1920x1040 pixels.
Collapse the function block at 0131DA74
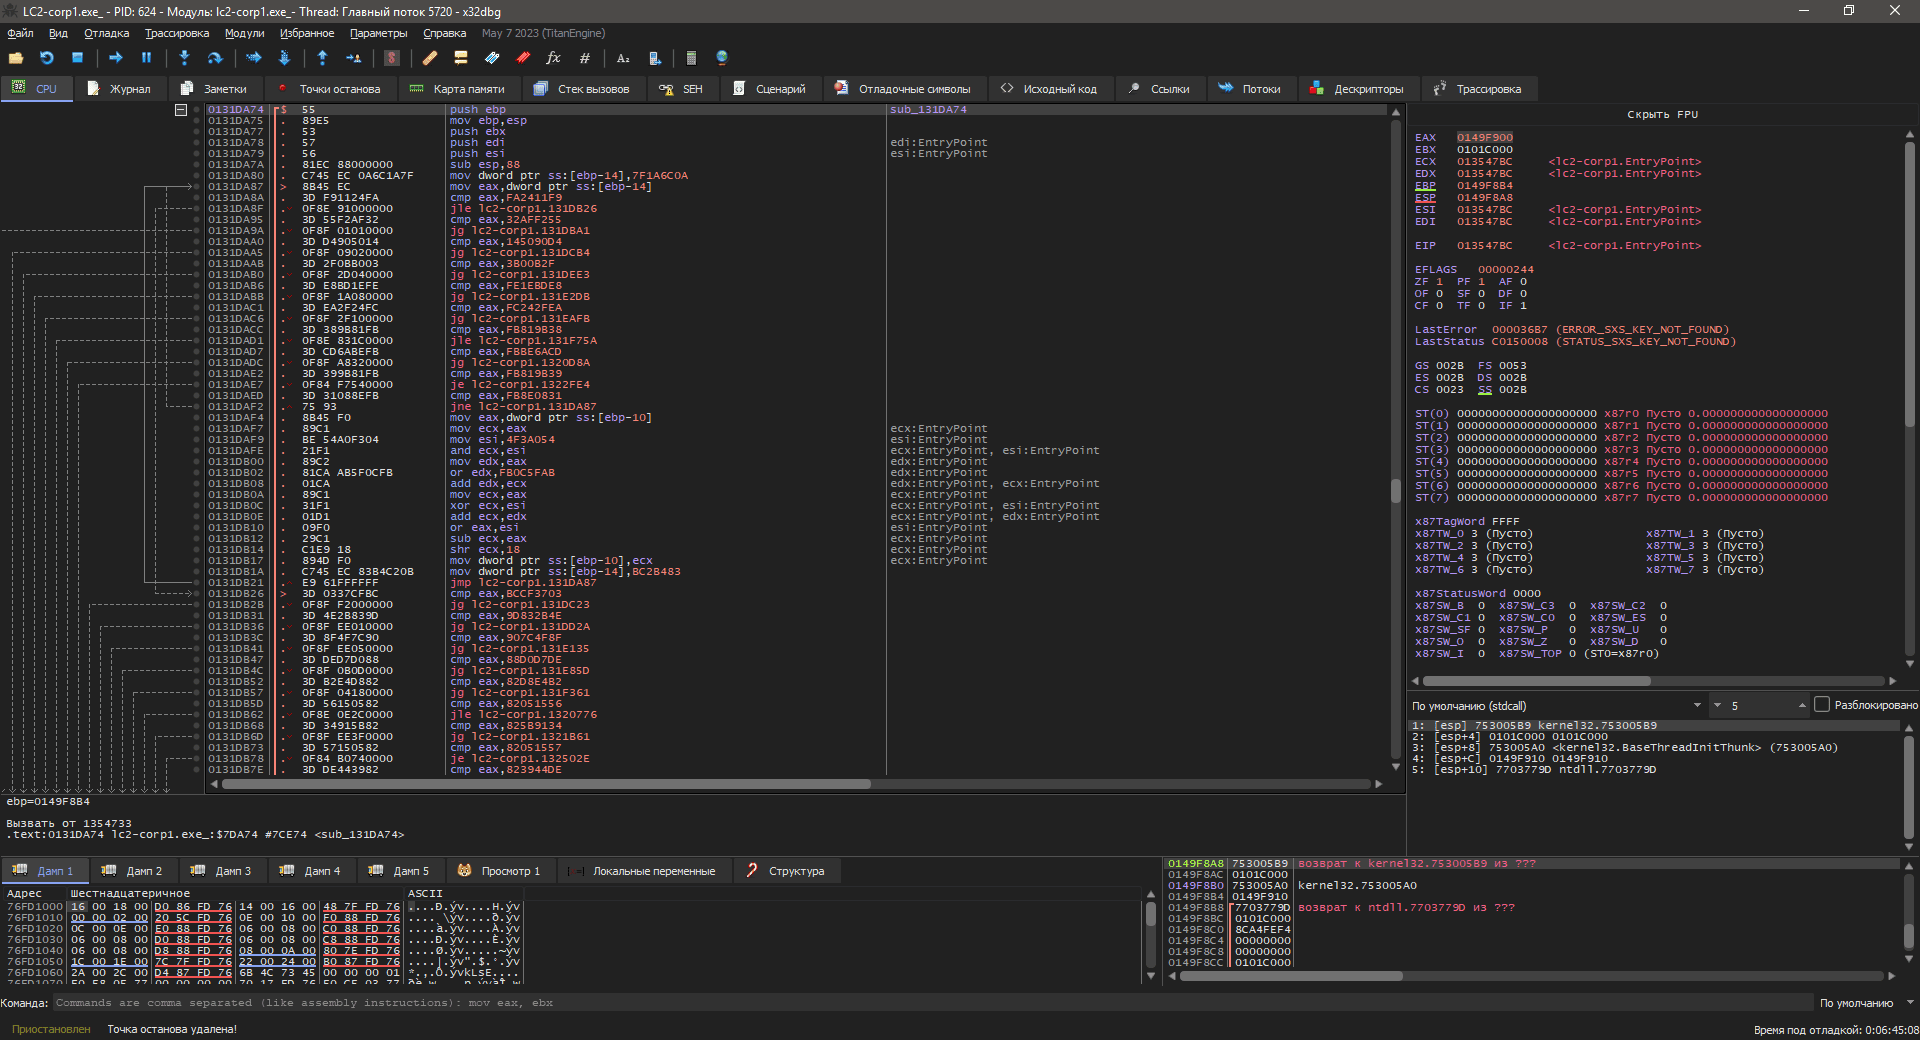181,110
